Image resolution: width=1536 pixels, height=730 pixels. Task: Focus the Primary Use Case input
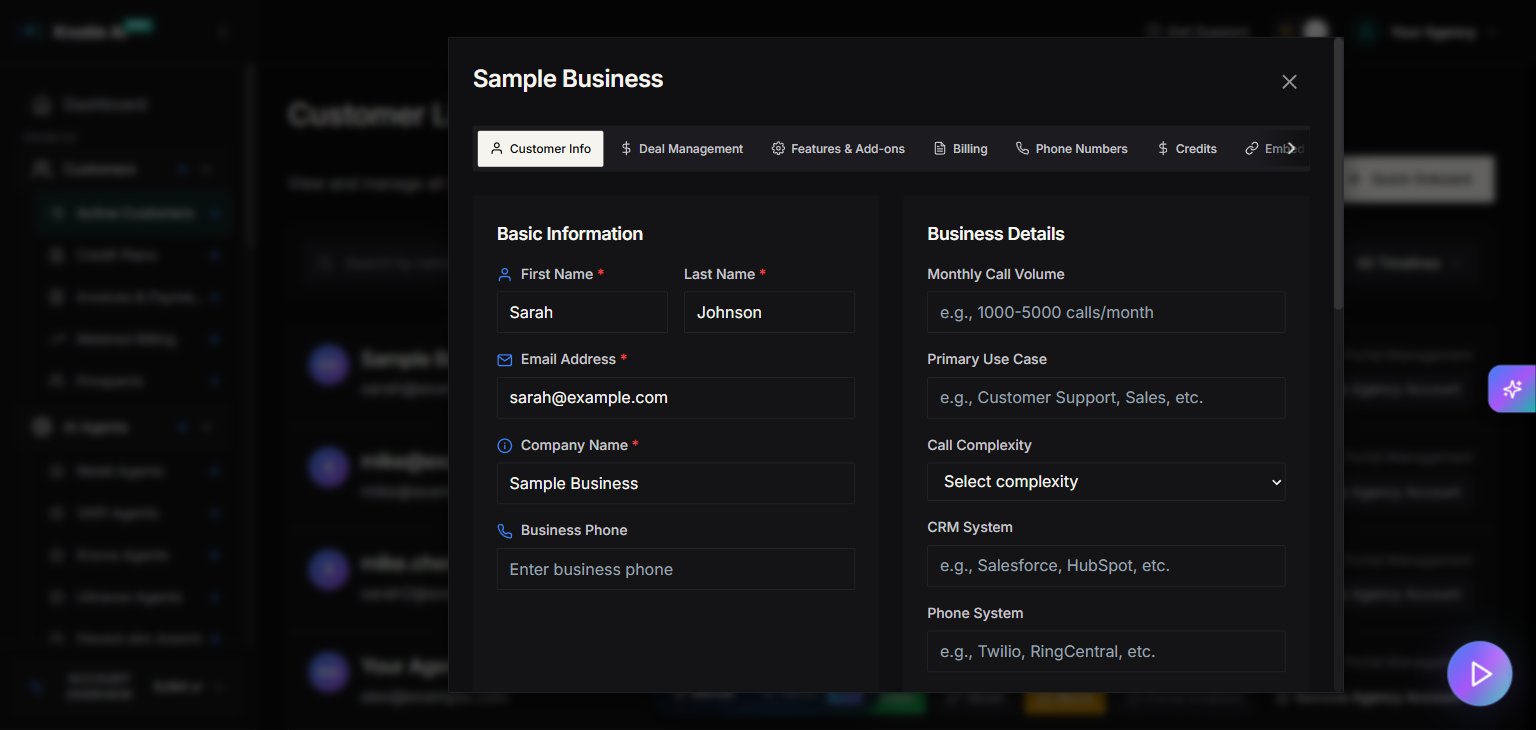1106,398
